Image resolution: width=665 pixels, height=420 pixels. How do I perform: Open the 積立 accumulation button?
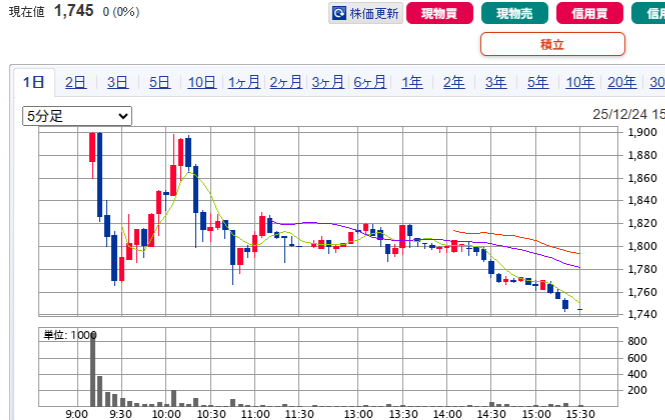[552, 44]
